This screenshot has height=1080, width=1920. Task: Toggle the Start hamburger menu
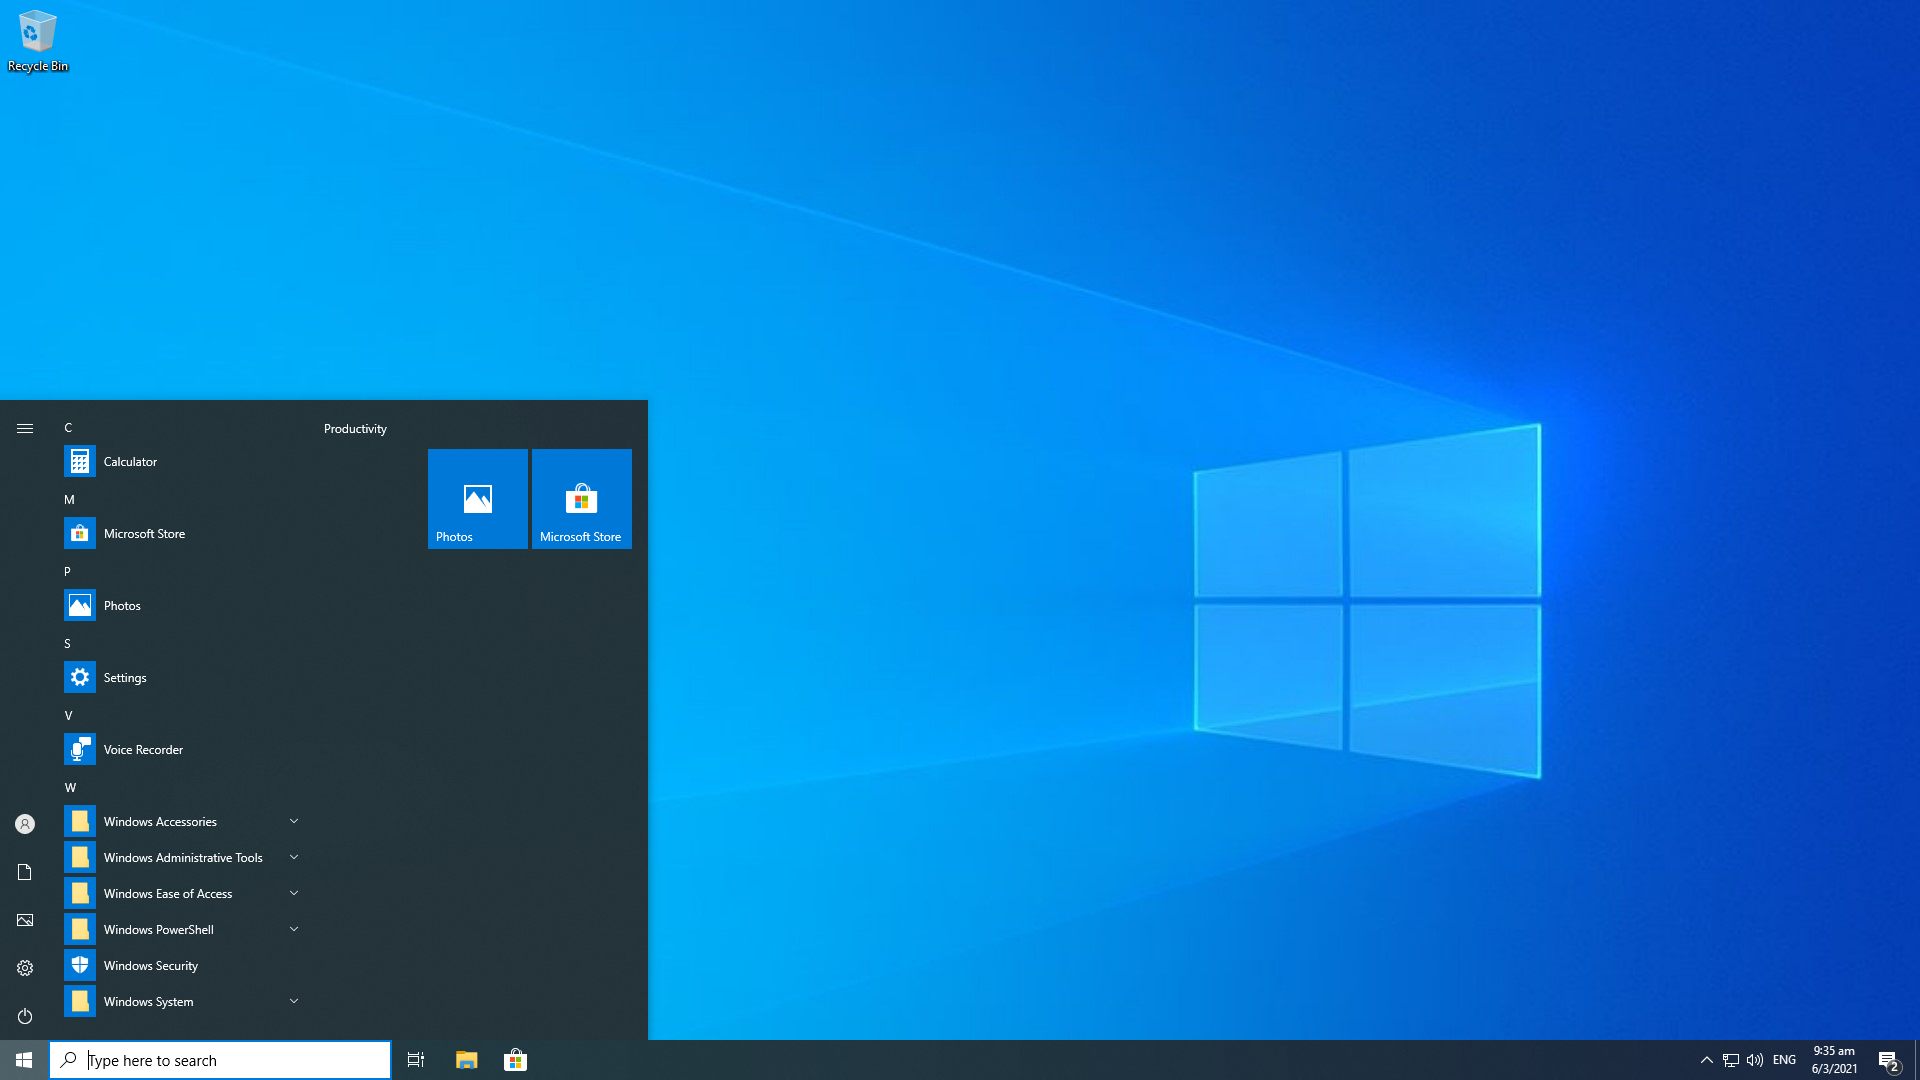pyautogui.click(x=25, y=428)
